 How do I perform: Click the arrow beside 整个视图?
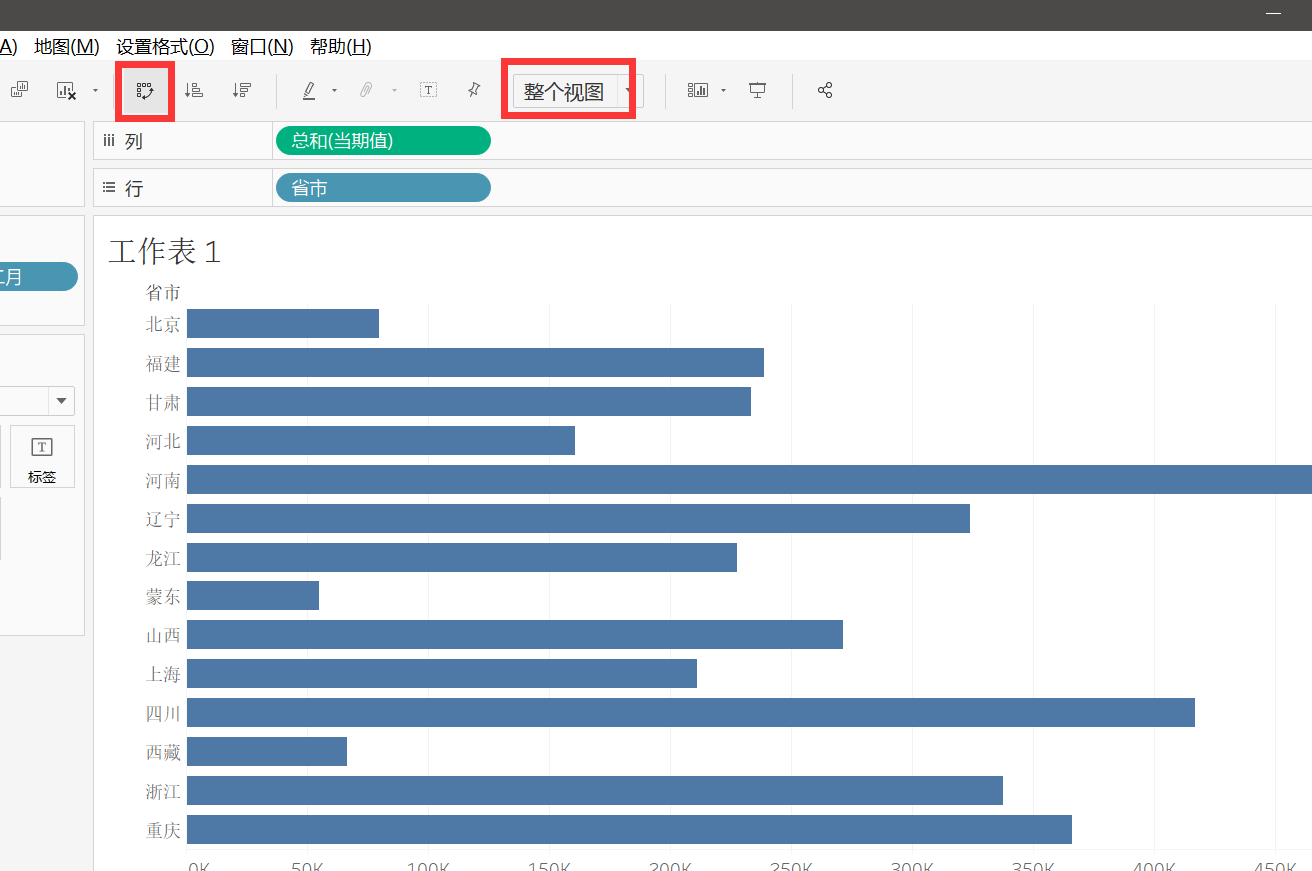pyautogui.click(x=629, y=91)
